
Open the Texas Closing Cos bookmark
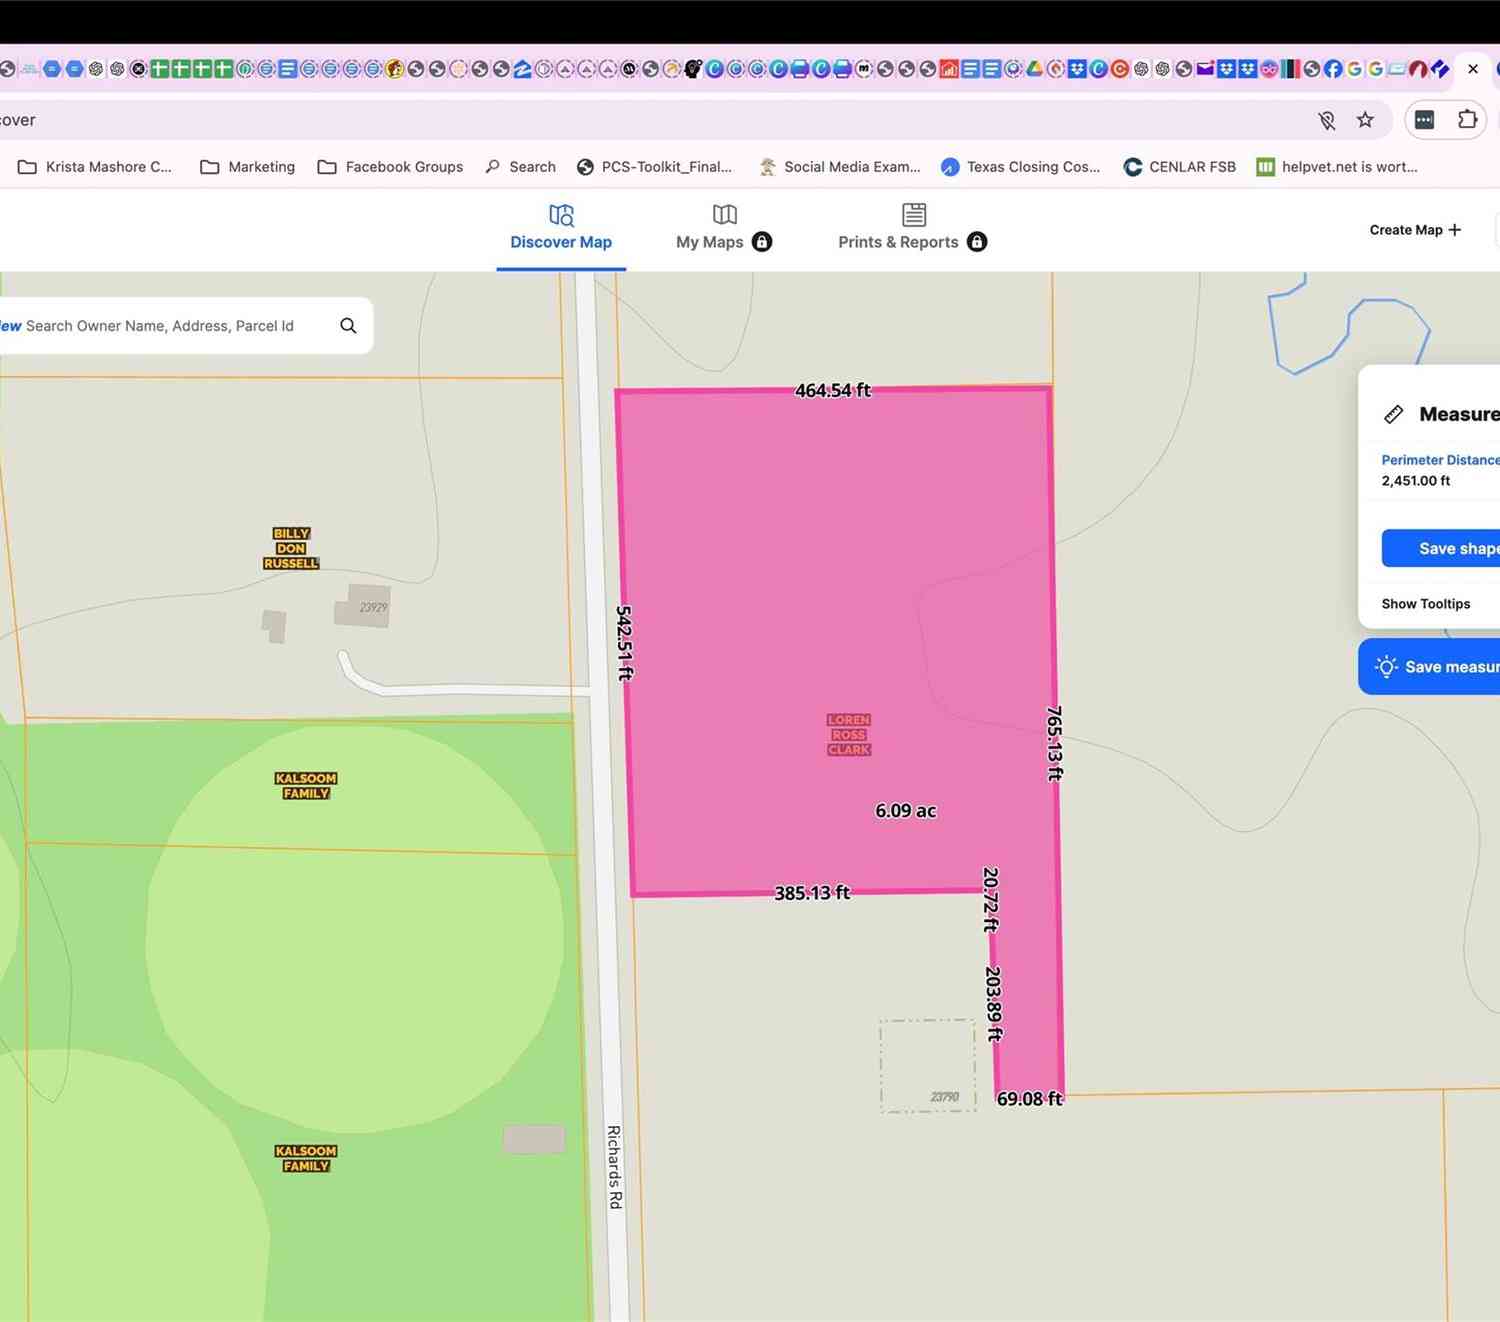pos(1021,167)
